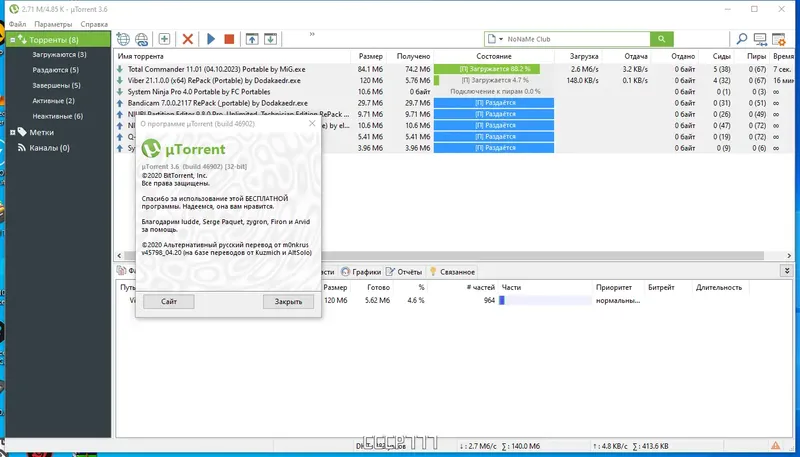Start torrent with the blue play icon
Image resolution: width=800 pixels, height=457 pixels.
pyautogui.click(x=211, y=39)
